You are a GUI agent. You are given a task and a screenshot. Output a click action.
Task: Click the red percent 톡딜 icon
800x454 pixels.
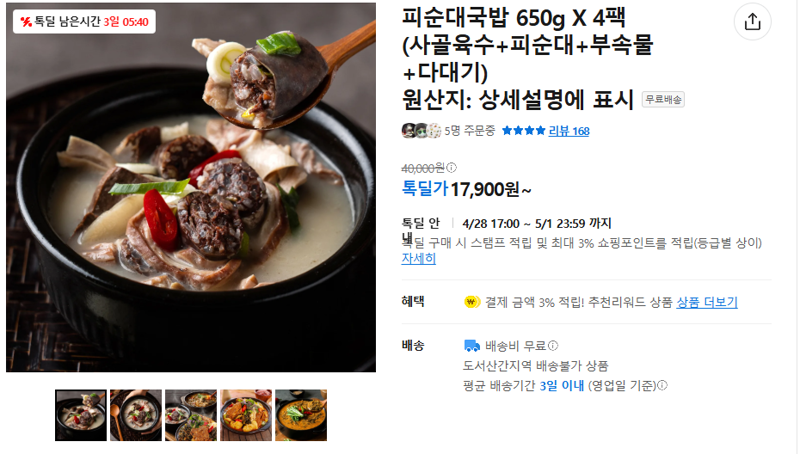pos(26,22)
